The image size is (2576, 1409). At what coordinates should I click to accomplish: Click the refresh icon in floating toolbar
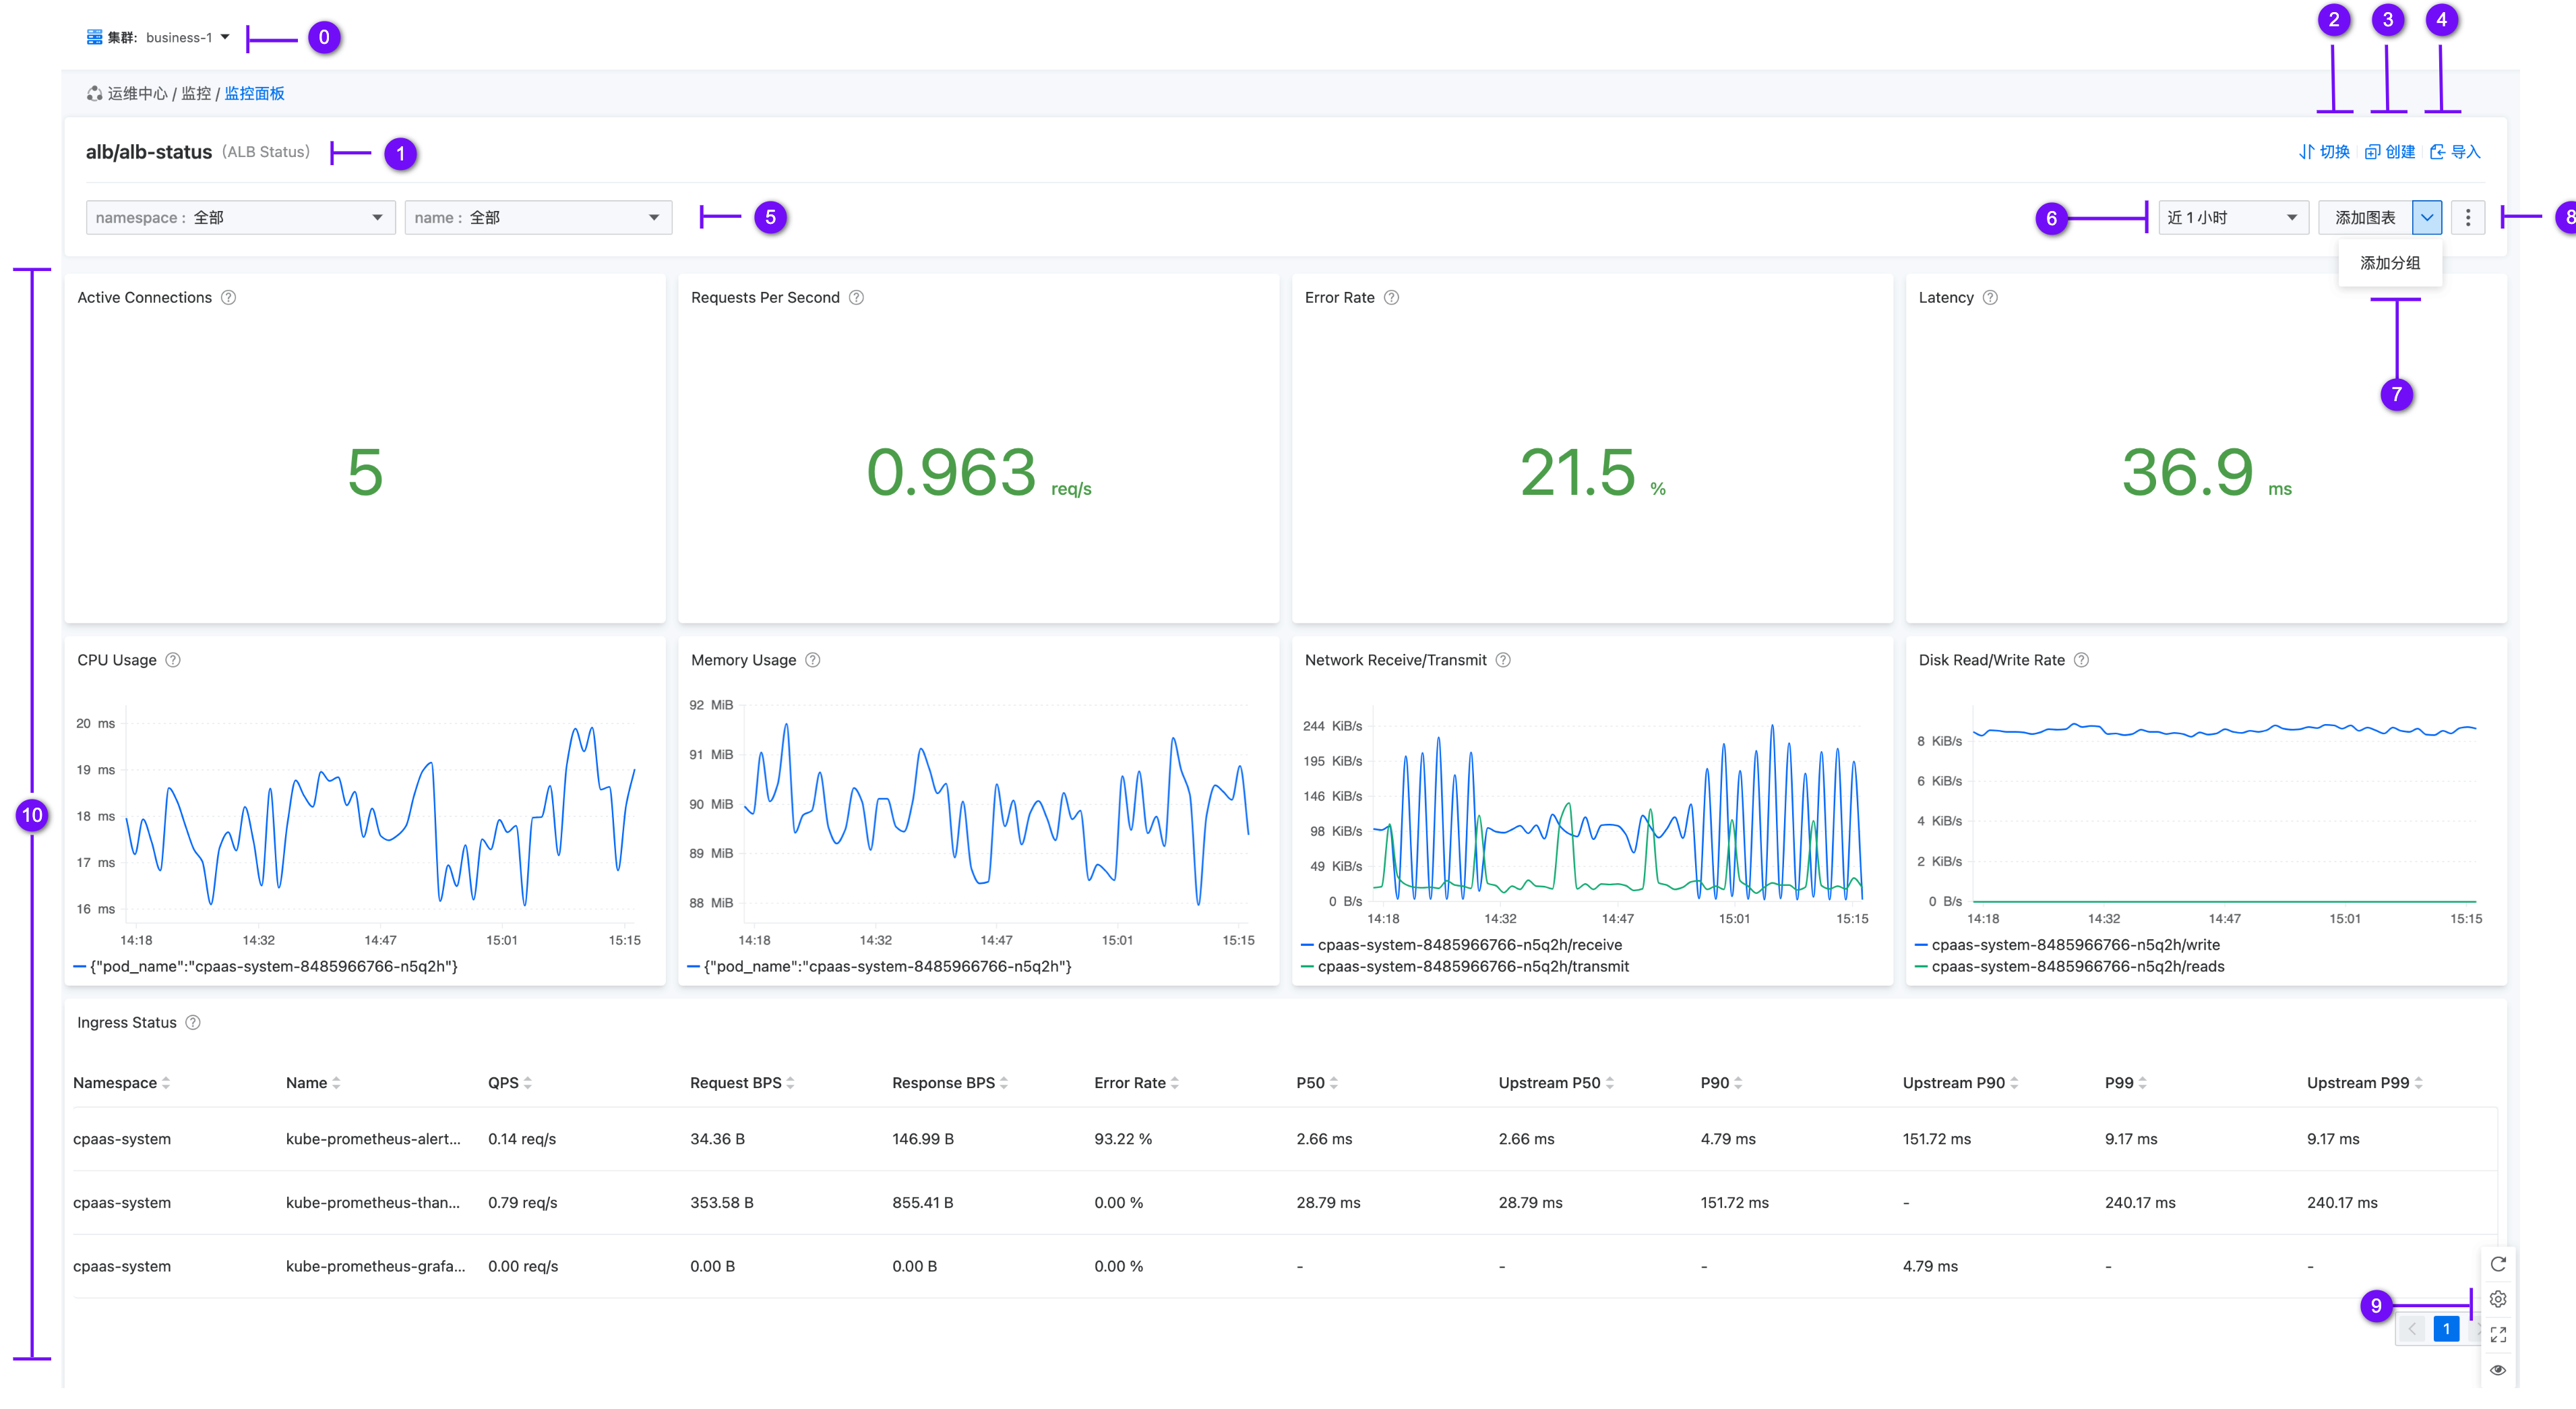coord(2497,1264)
